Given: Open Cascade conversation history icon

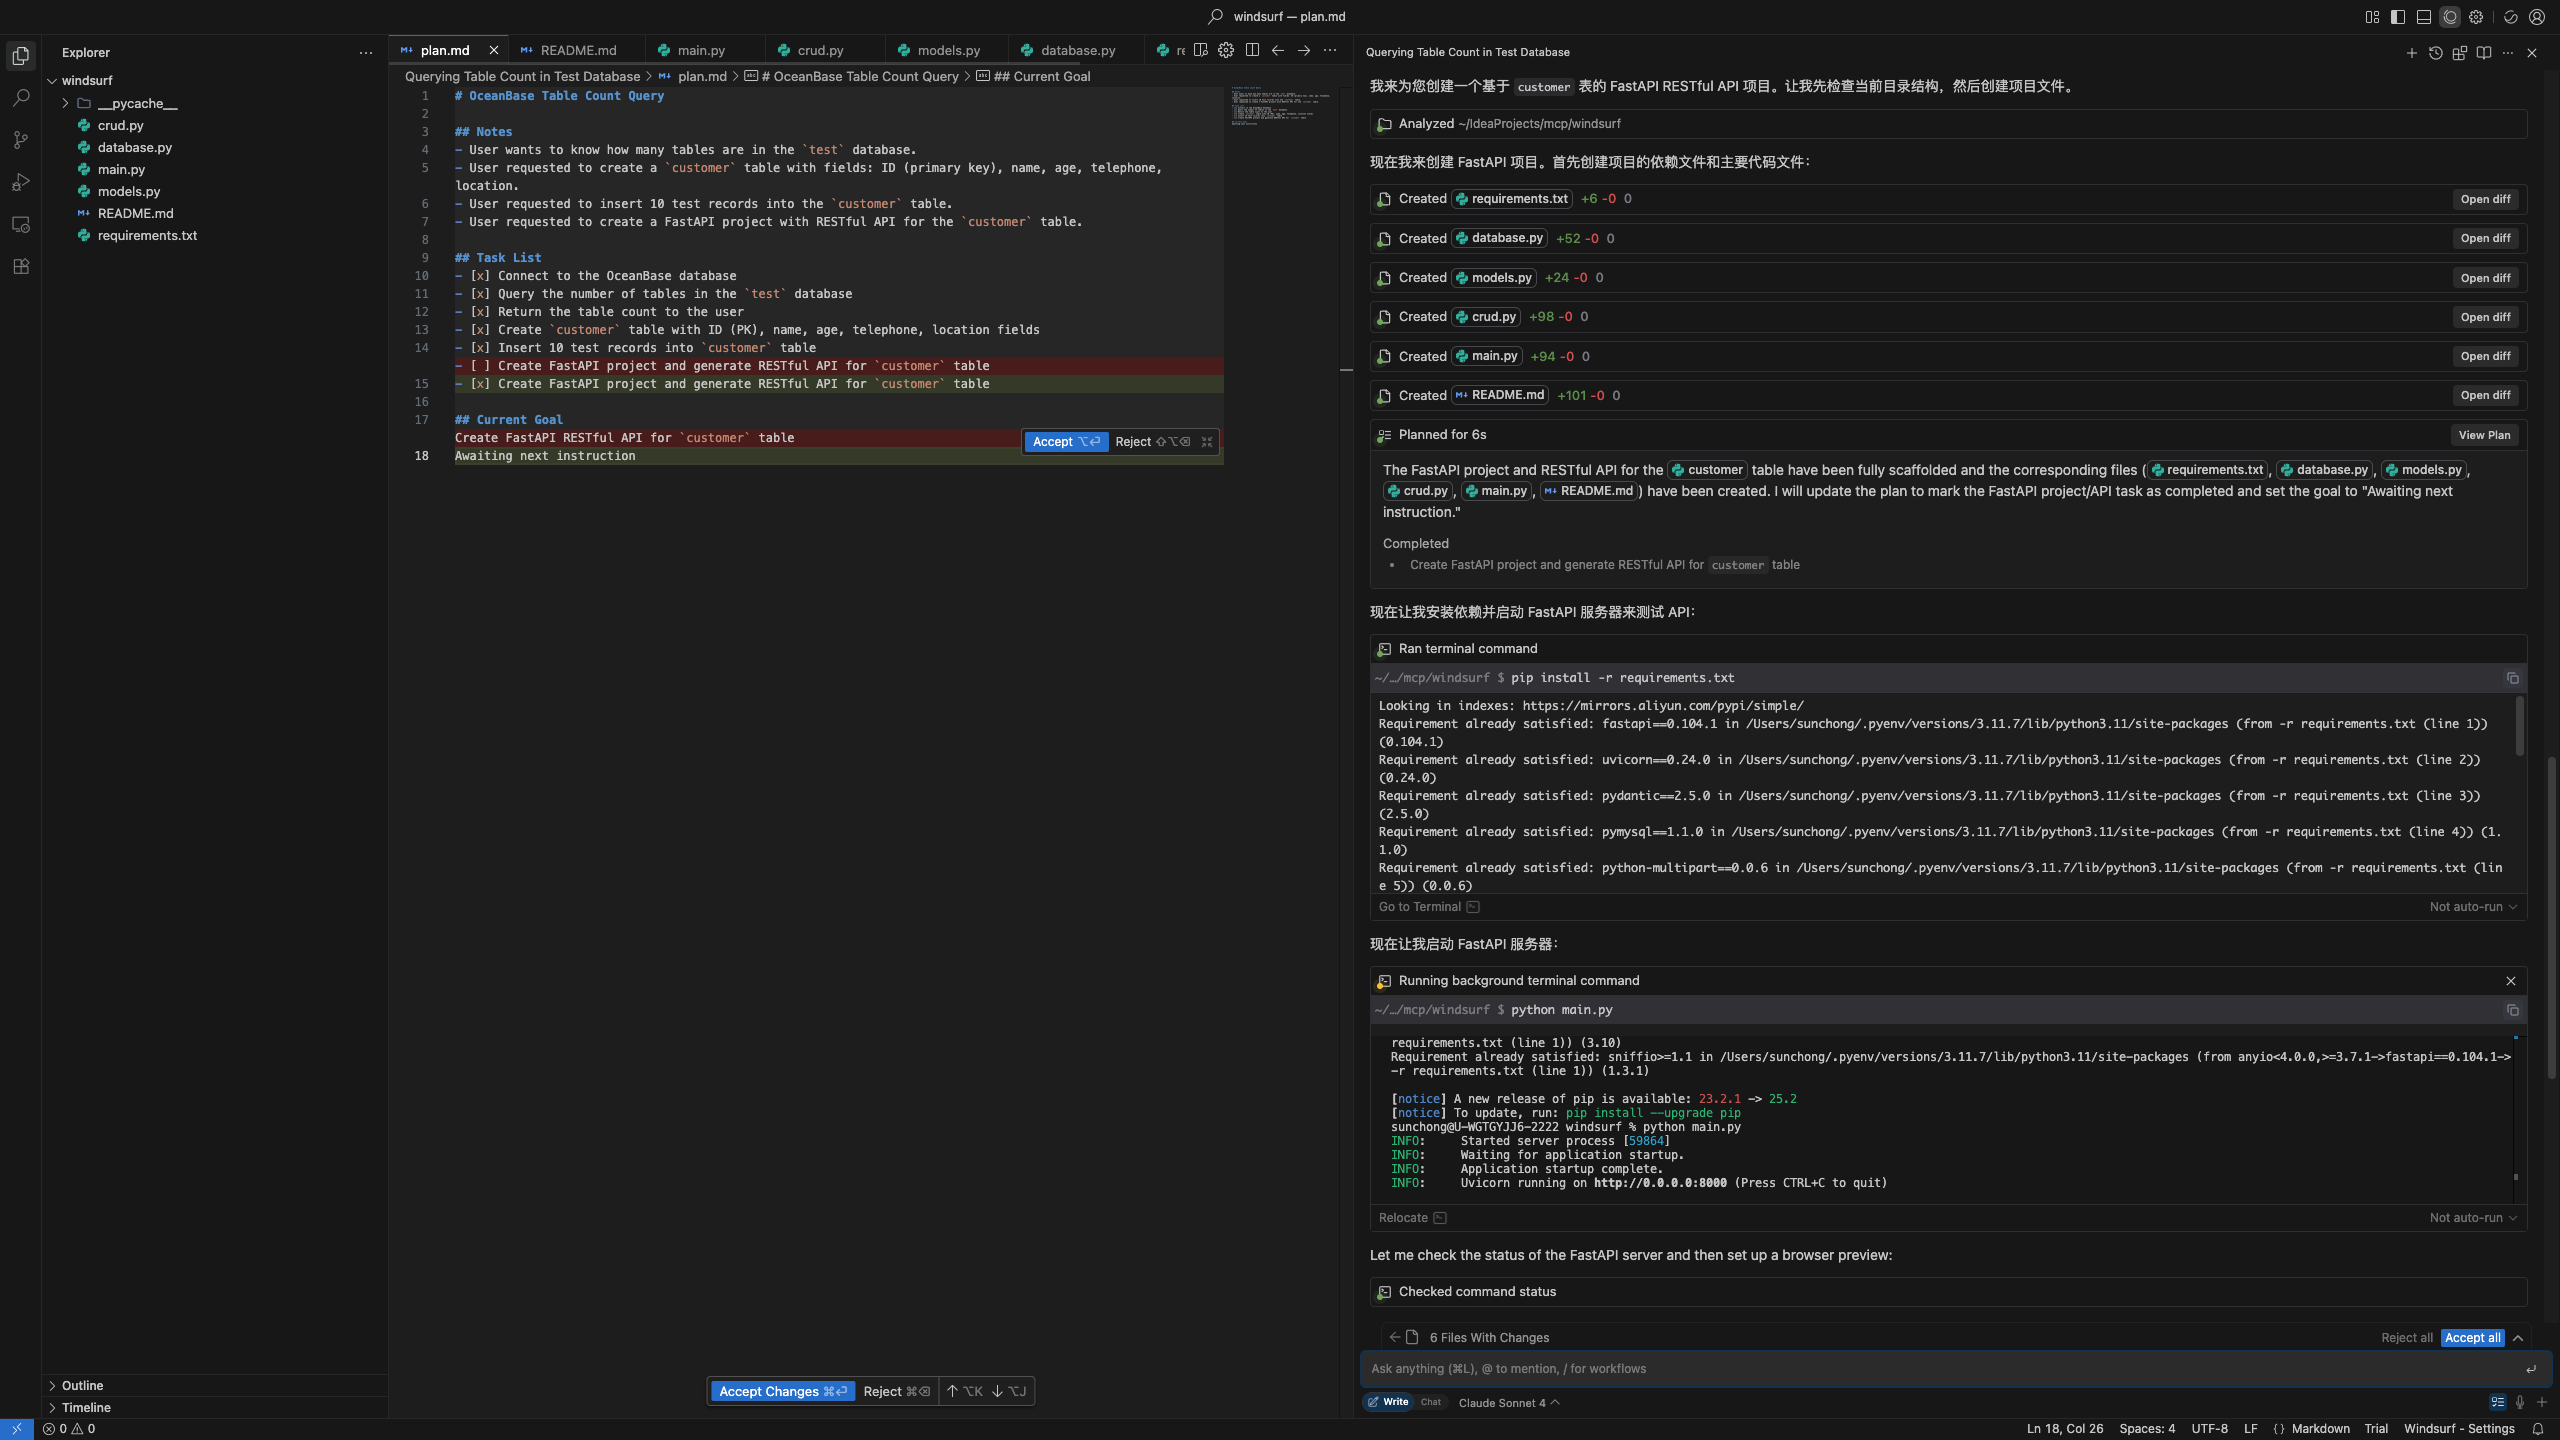Looking at the screenshot, I should 2435,52.
